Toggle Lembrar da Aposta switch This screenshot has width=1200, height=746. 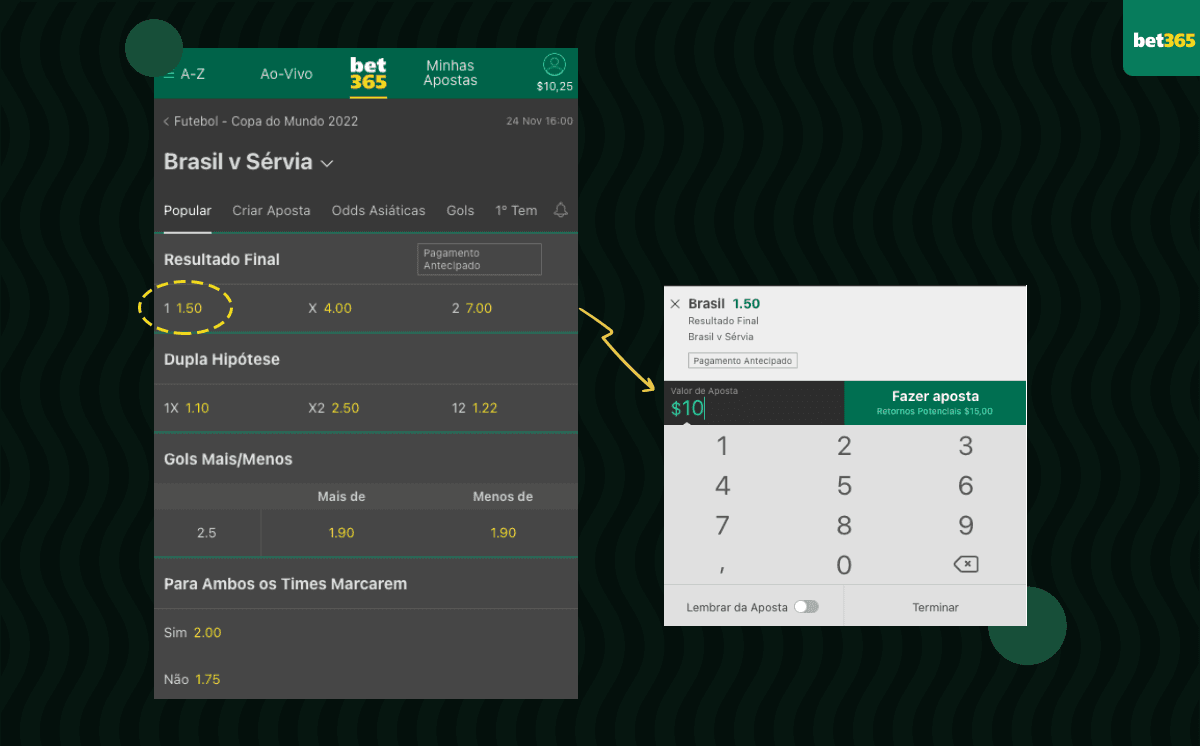(x=806, y=607)
